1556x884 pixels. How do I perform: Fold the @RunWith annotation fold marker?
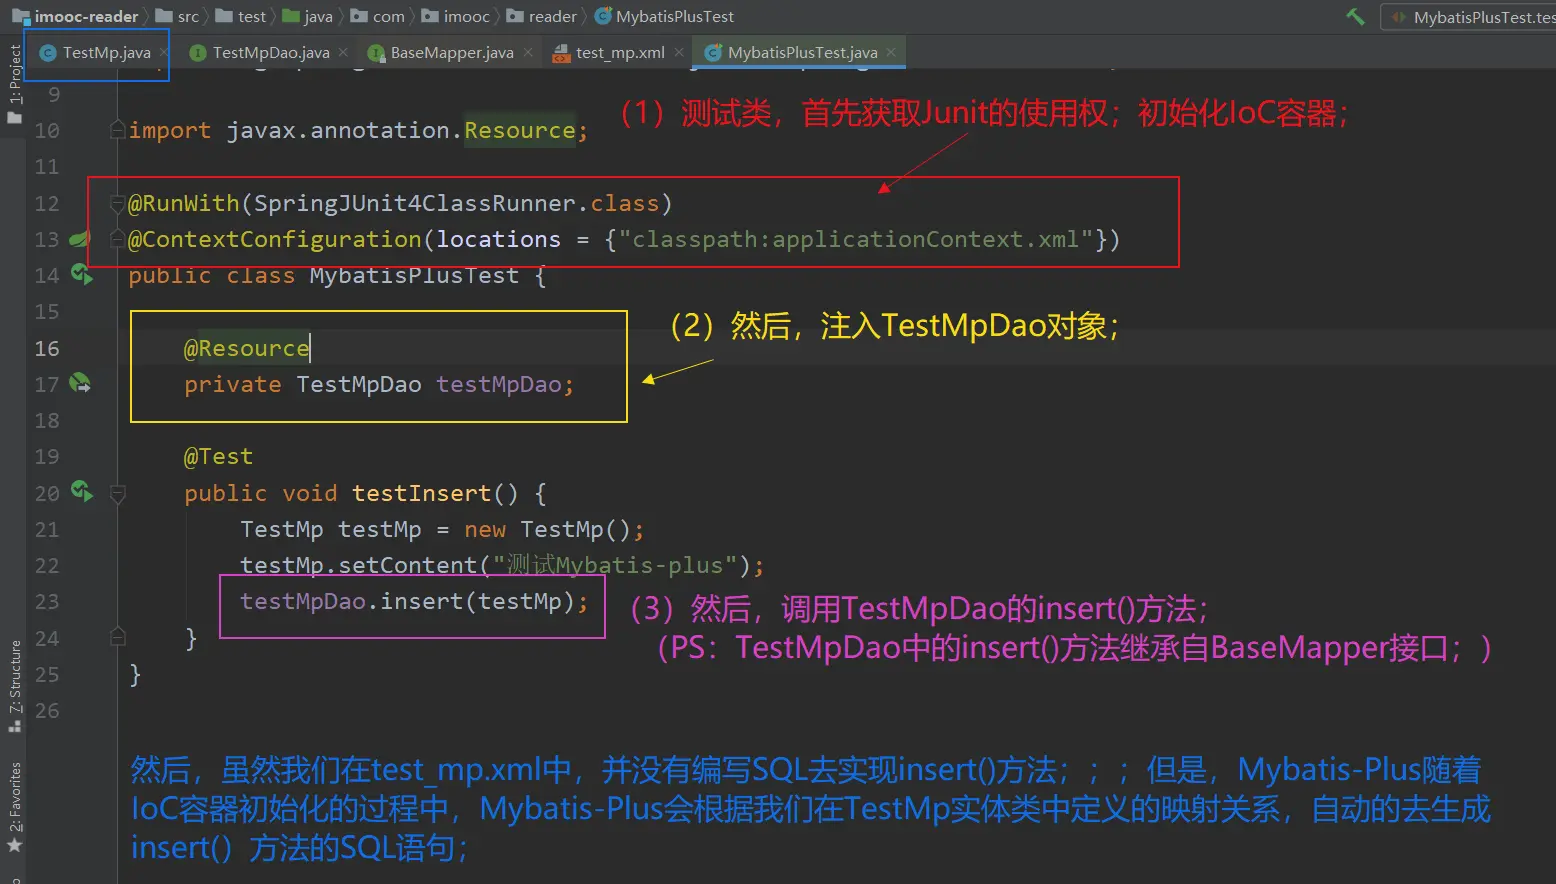click(x=118, y=203)
